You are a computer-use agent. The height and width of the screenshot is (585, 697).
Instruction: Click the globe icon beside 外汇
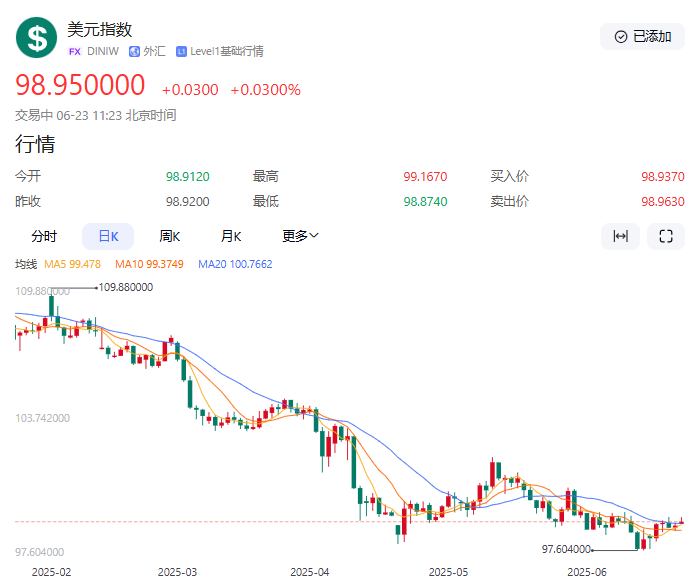134,52
